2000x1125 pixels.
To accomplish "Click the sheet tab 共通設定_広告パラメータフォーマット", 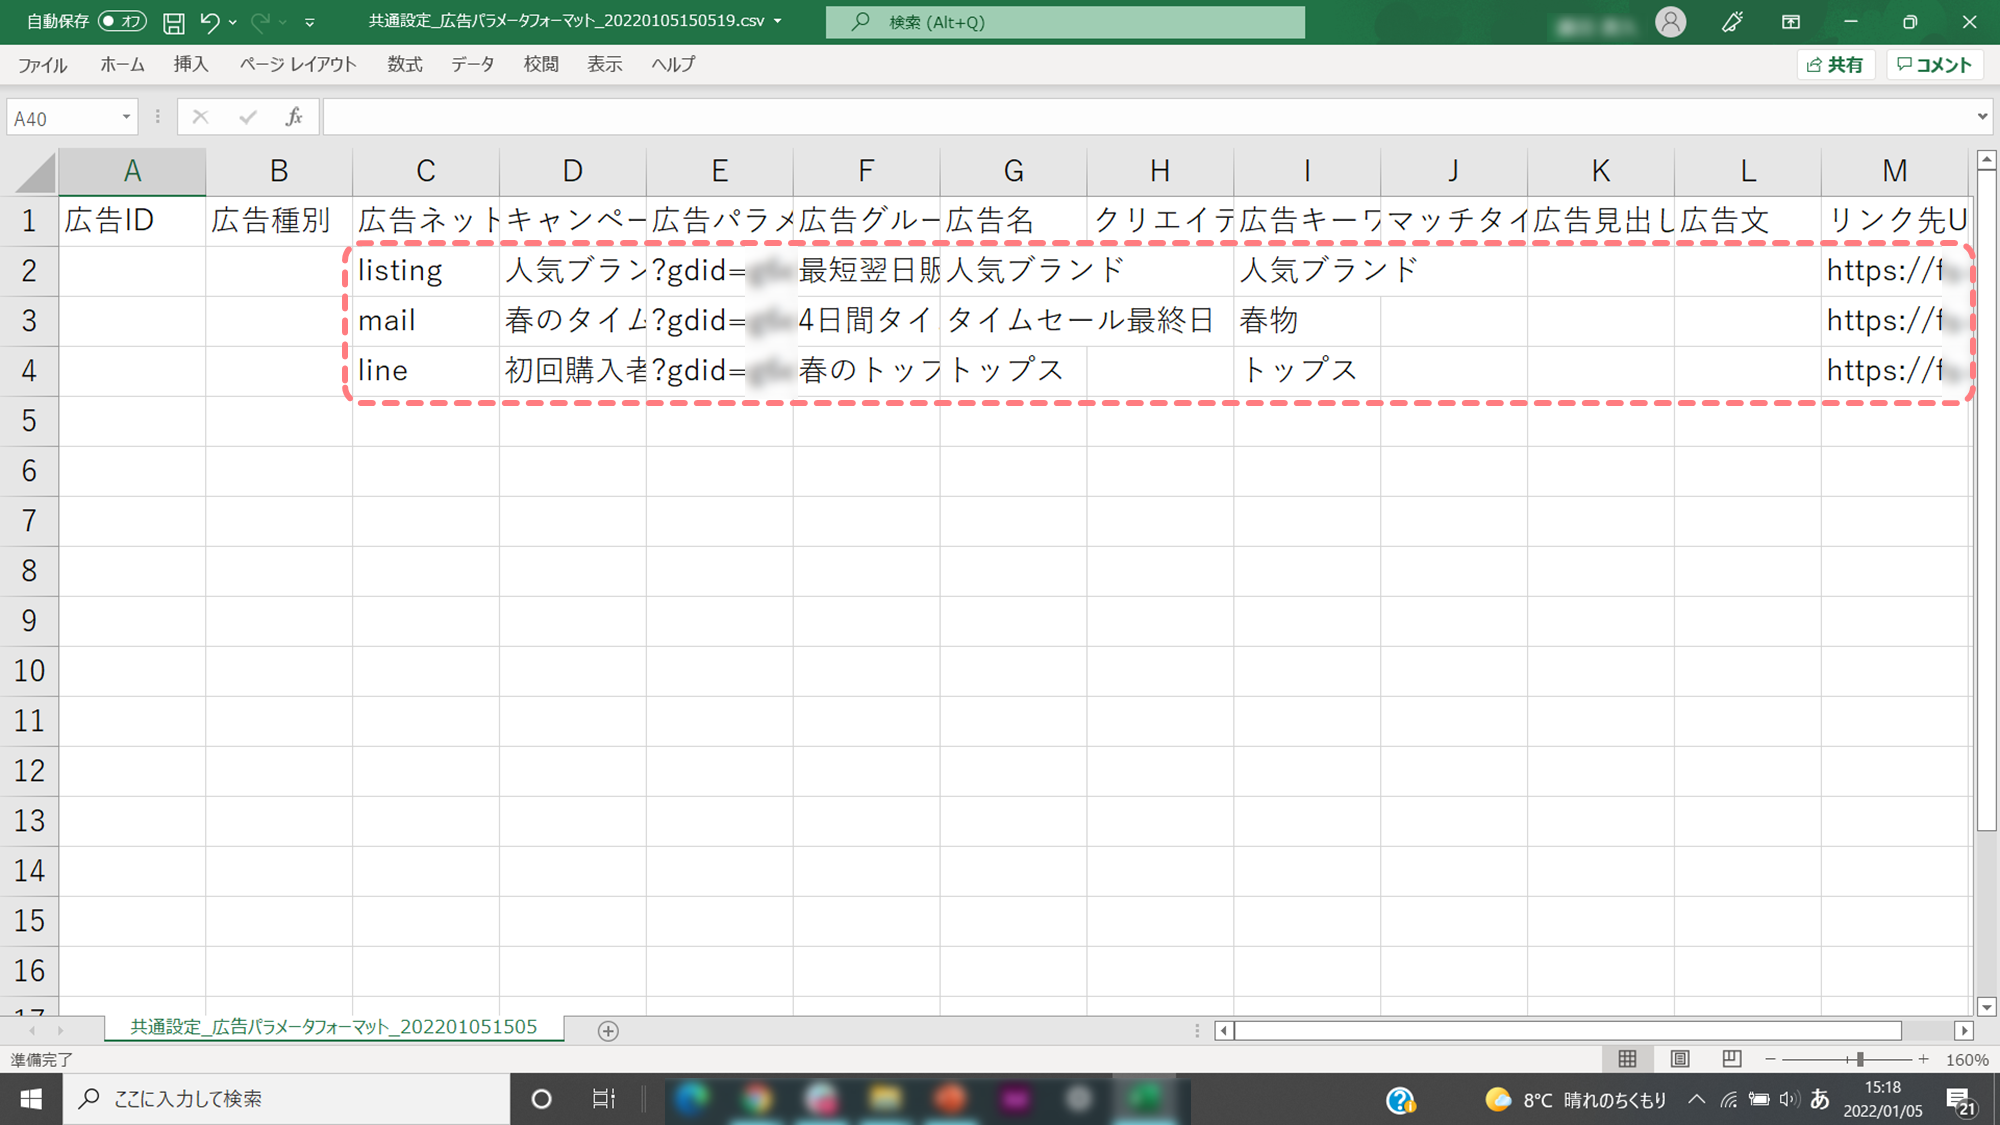I will pyautogui.click(x=334, y=1028).
